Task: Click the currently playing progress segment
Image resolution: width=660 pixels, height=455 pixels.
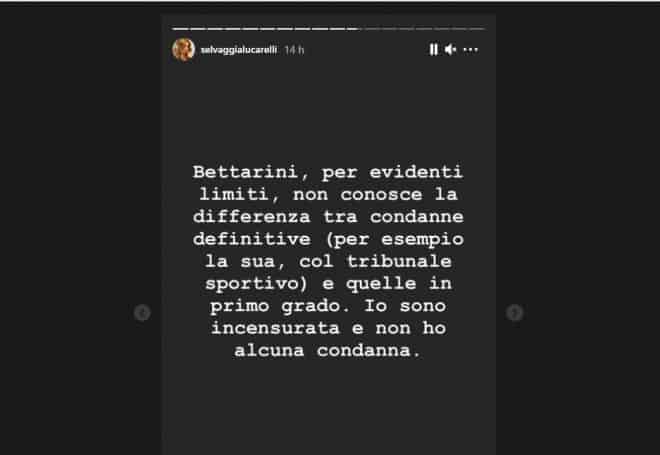Action: (x=353, y=29)
